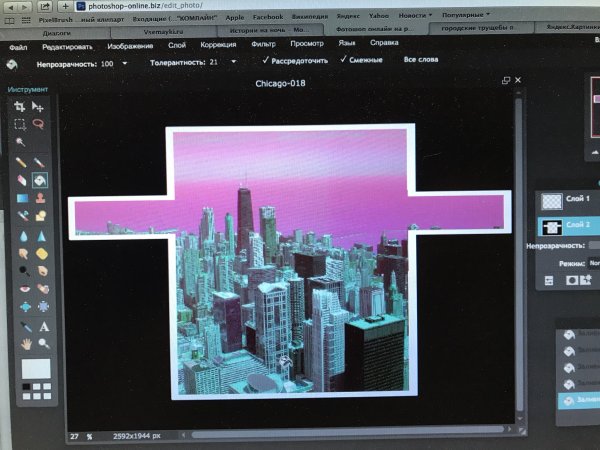Viewport: 600px width, 450px height.
Task: Choose the Lasso tool
Action: click(x=39, y=124)
